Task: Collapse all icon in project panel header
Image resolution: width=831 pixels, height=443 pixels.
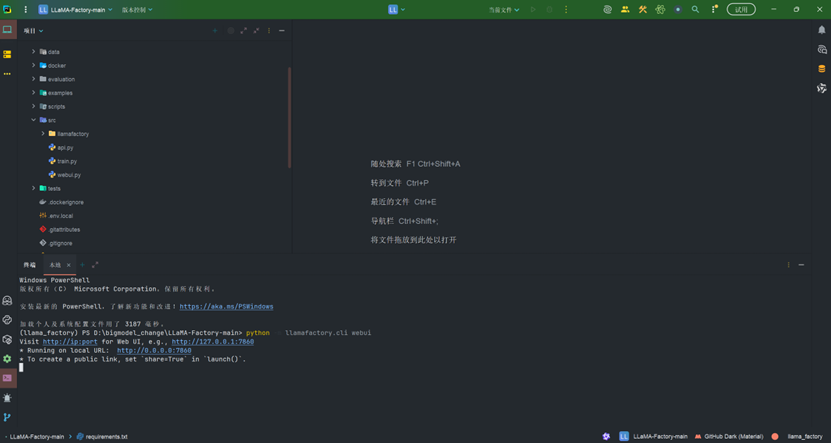Action: point(257,31)
